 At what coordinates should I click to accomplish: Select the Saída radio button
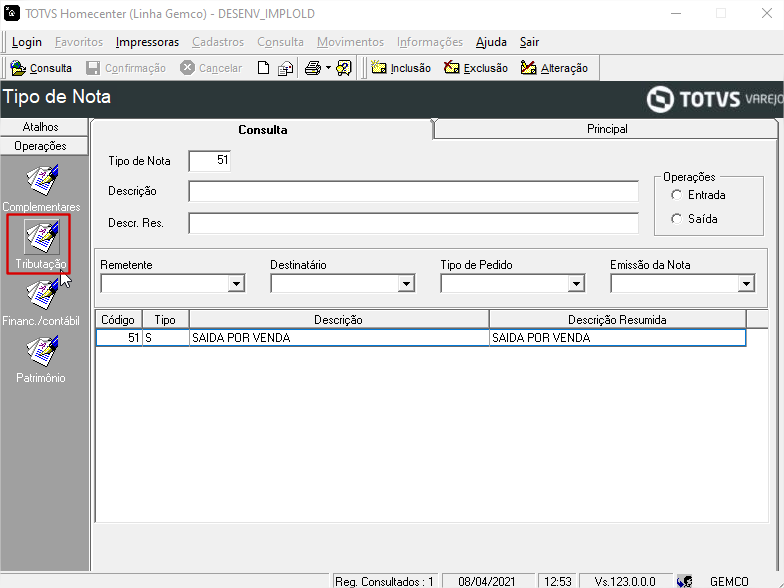pos(676,219)
